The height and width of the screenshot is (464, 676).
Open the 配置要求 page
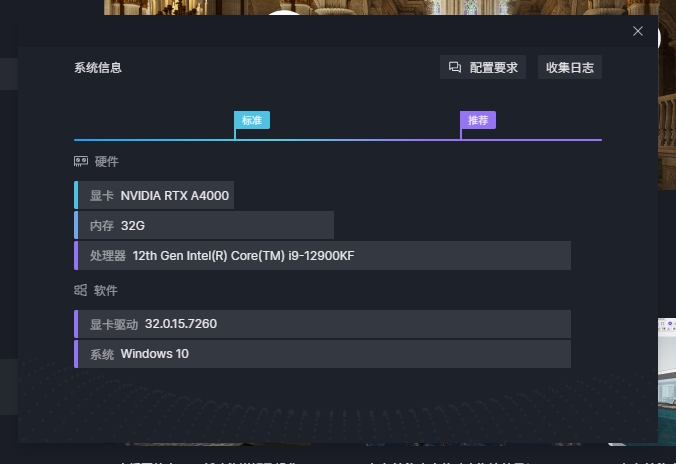[483, 67]
